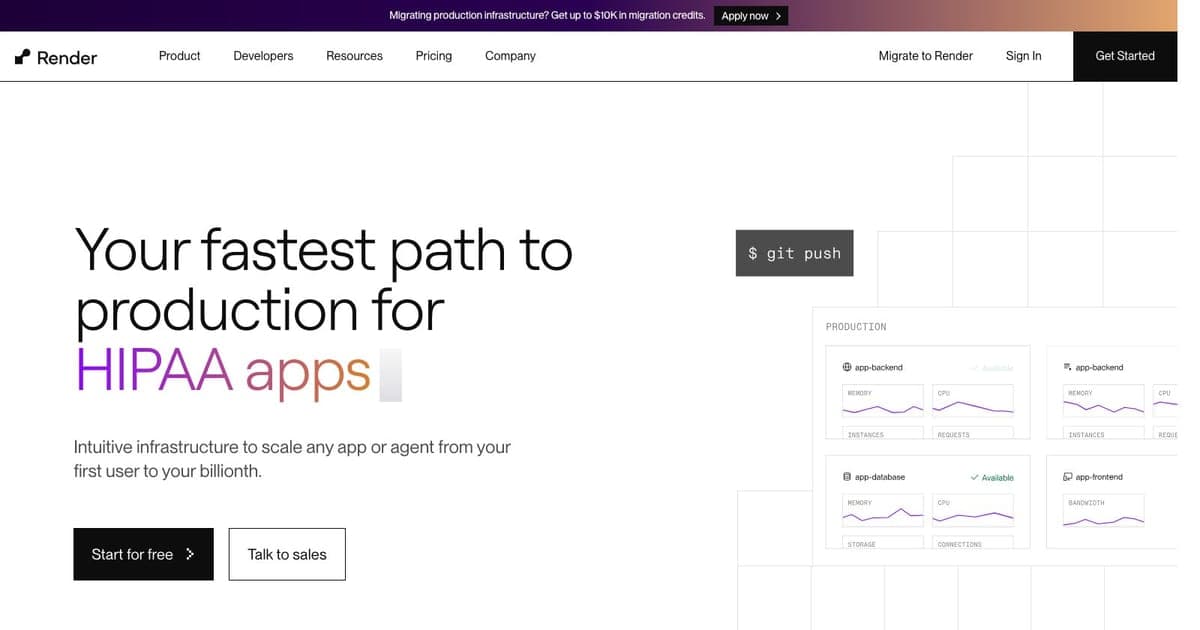Click the monitor icon beside app-frontend
1200x630 pixels.
(x=1067, y=477)
